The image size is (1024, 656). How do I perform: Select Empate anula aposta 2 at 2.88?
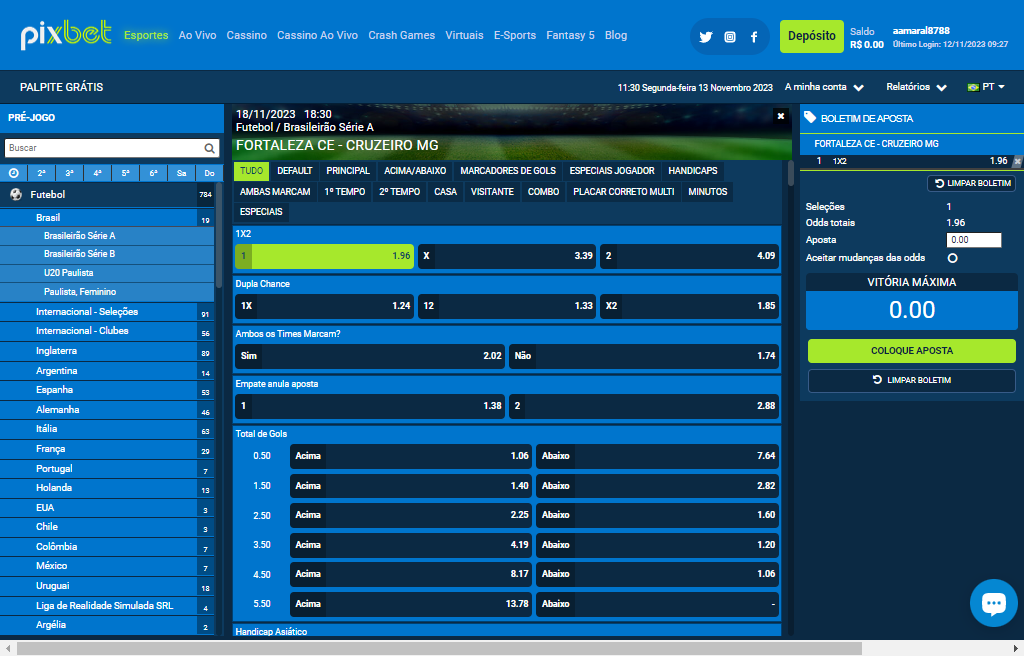[644, 406]
